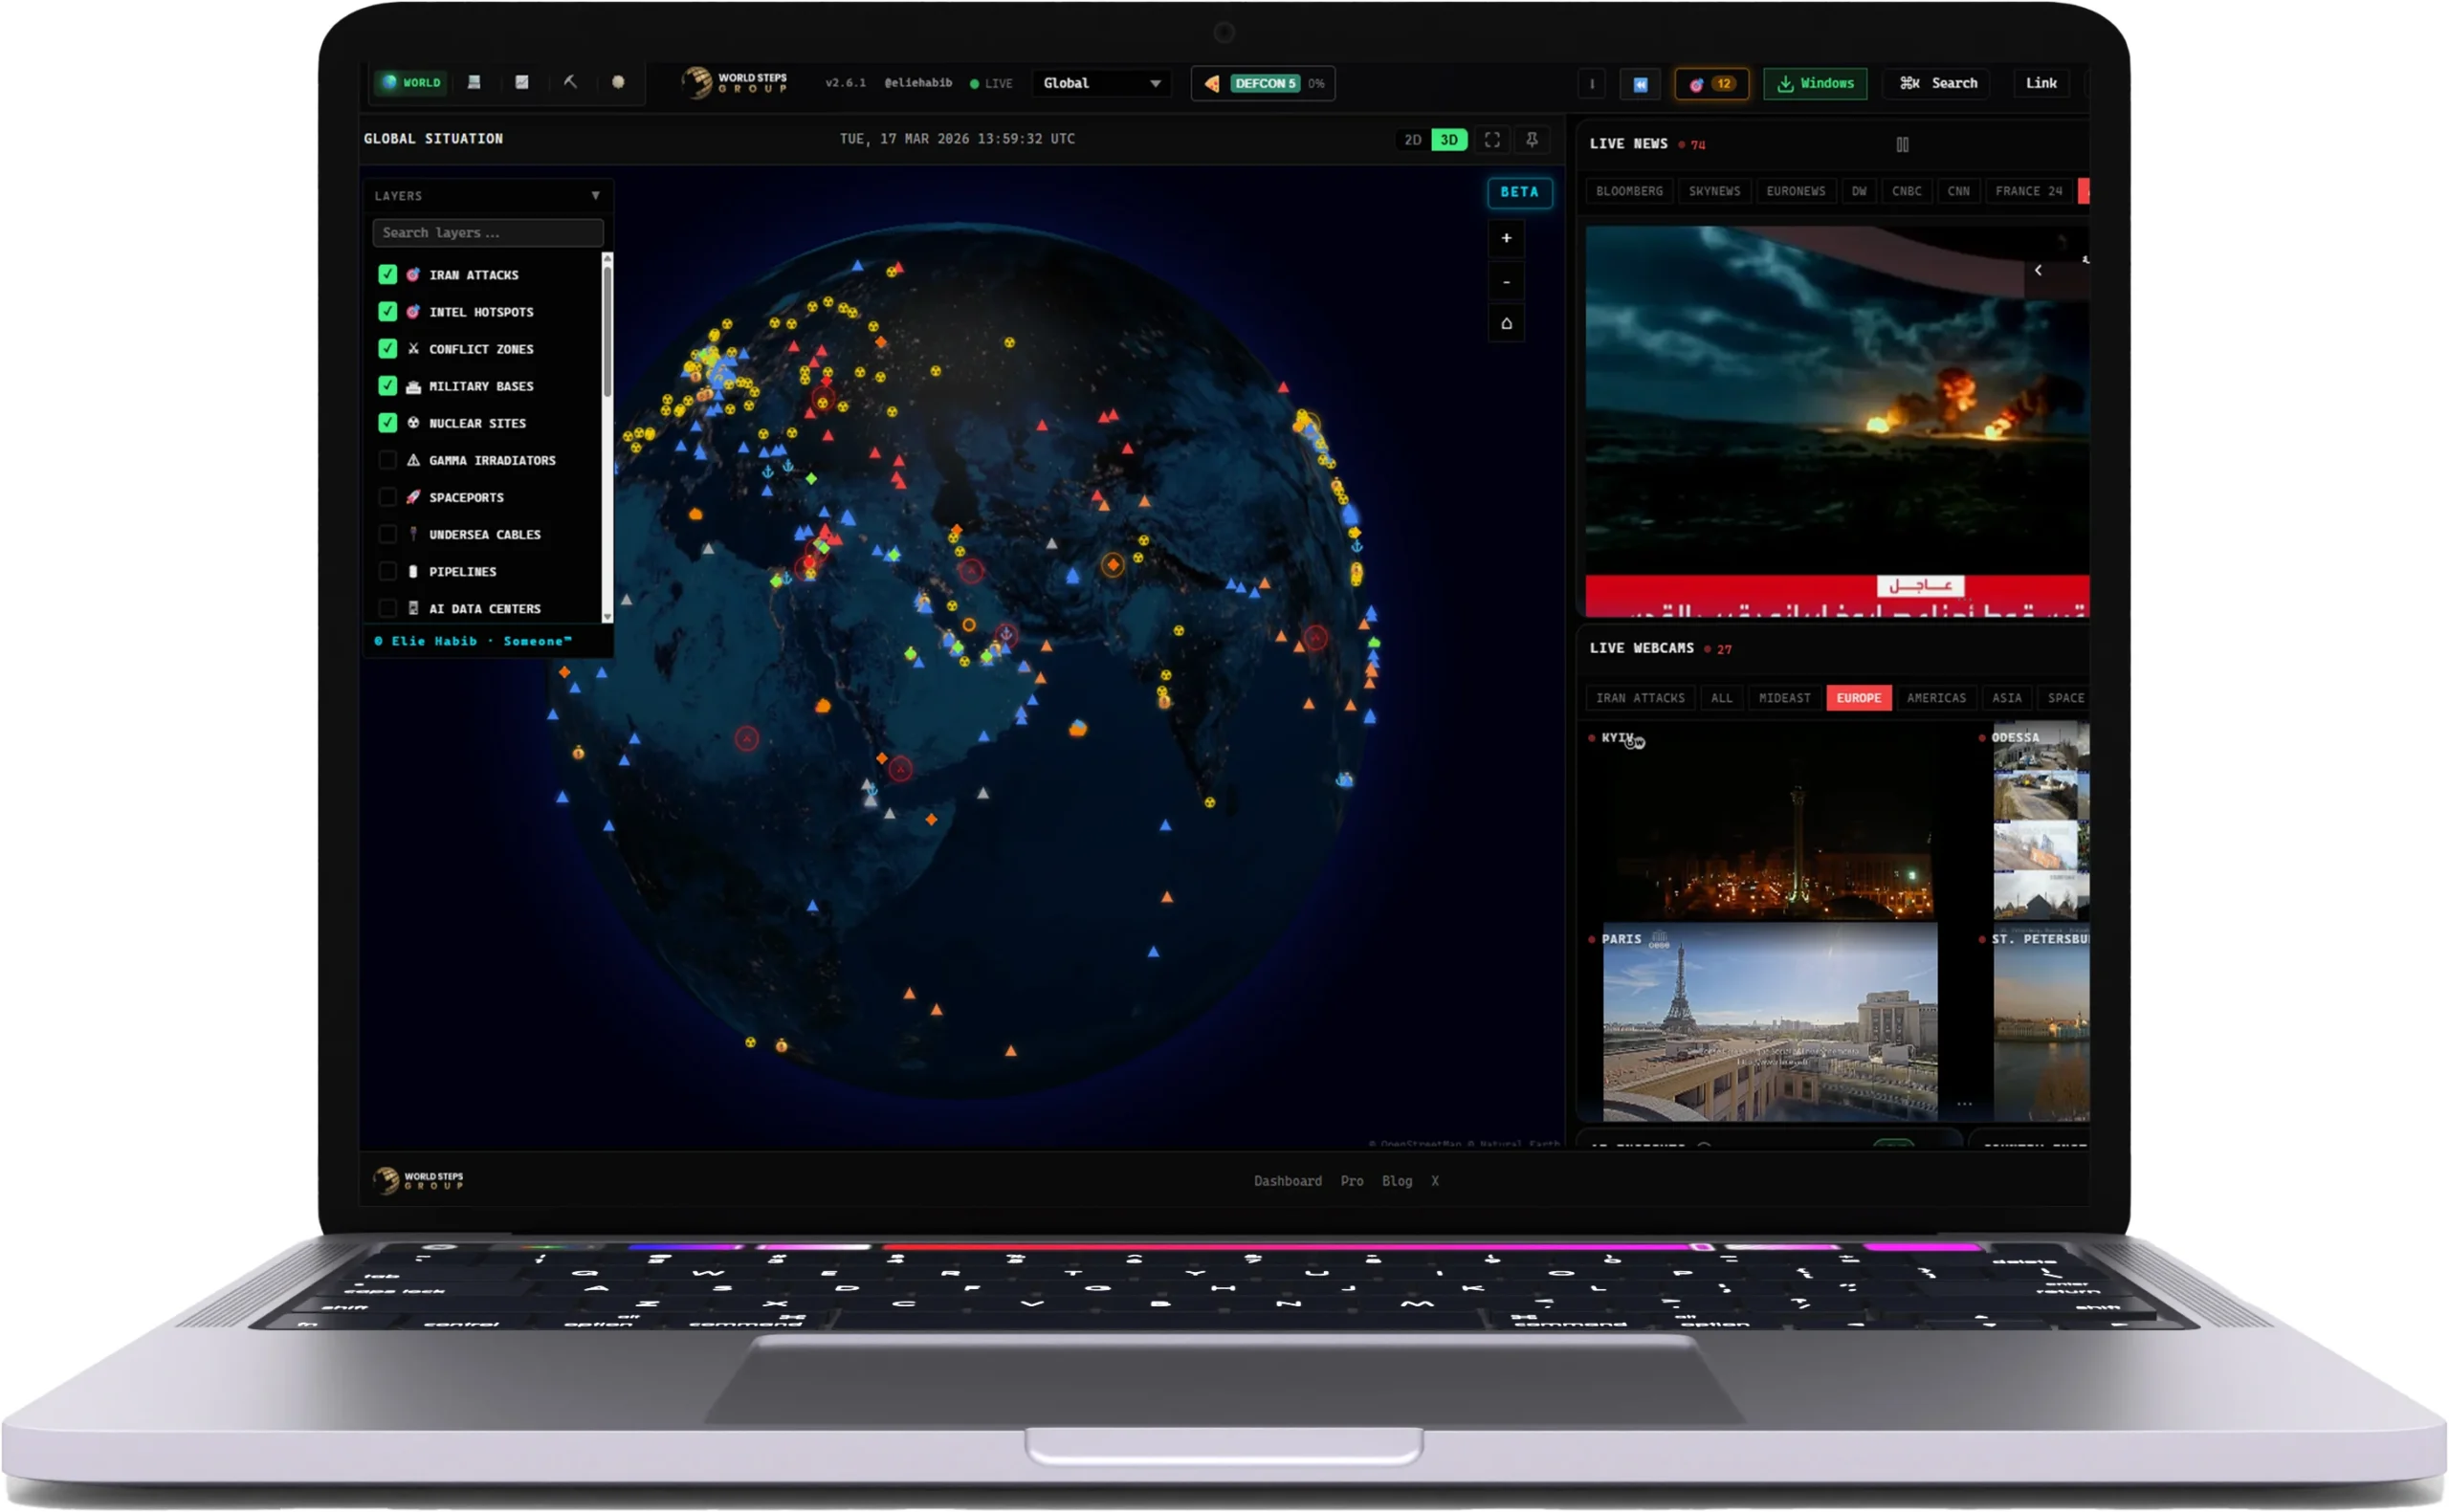Uncheck the Conflict Zones layer checkbox
This screenshot has width=2449, height=1512.
click(387, 349)
